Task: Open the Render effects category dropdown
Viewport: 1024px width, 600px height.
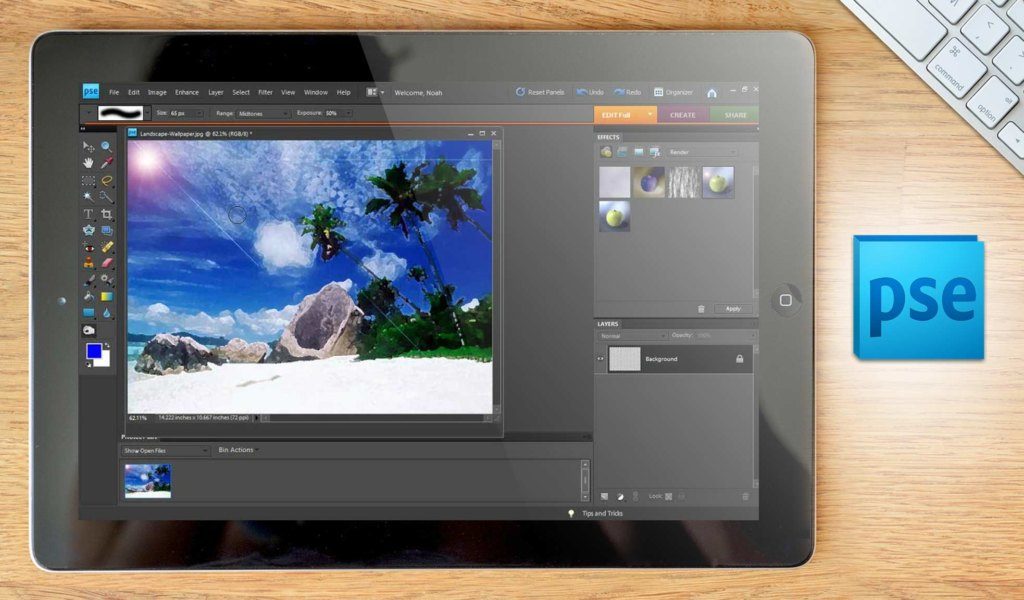Action: click(701, 152)
